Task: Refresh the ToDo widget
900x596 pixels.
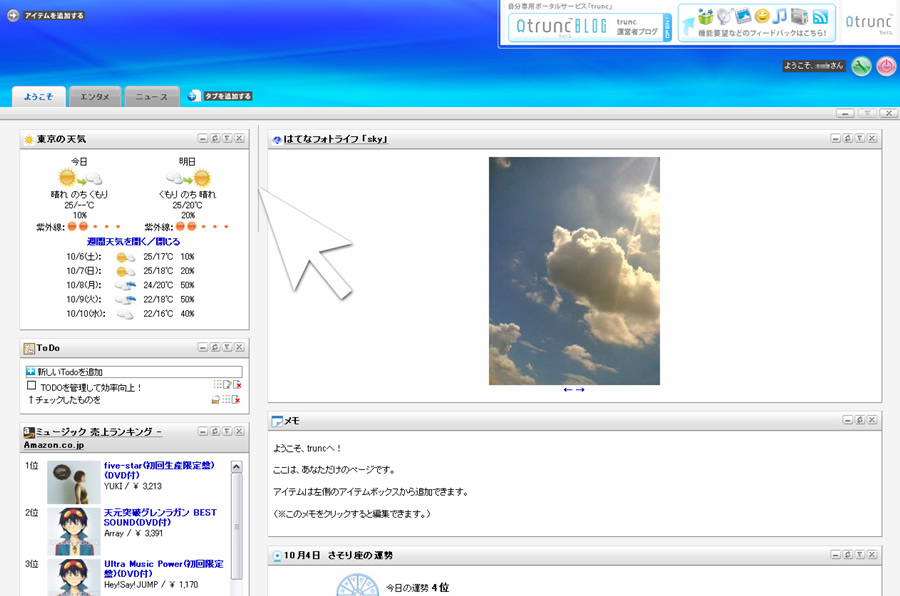Action: pos(215,347)
